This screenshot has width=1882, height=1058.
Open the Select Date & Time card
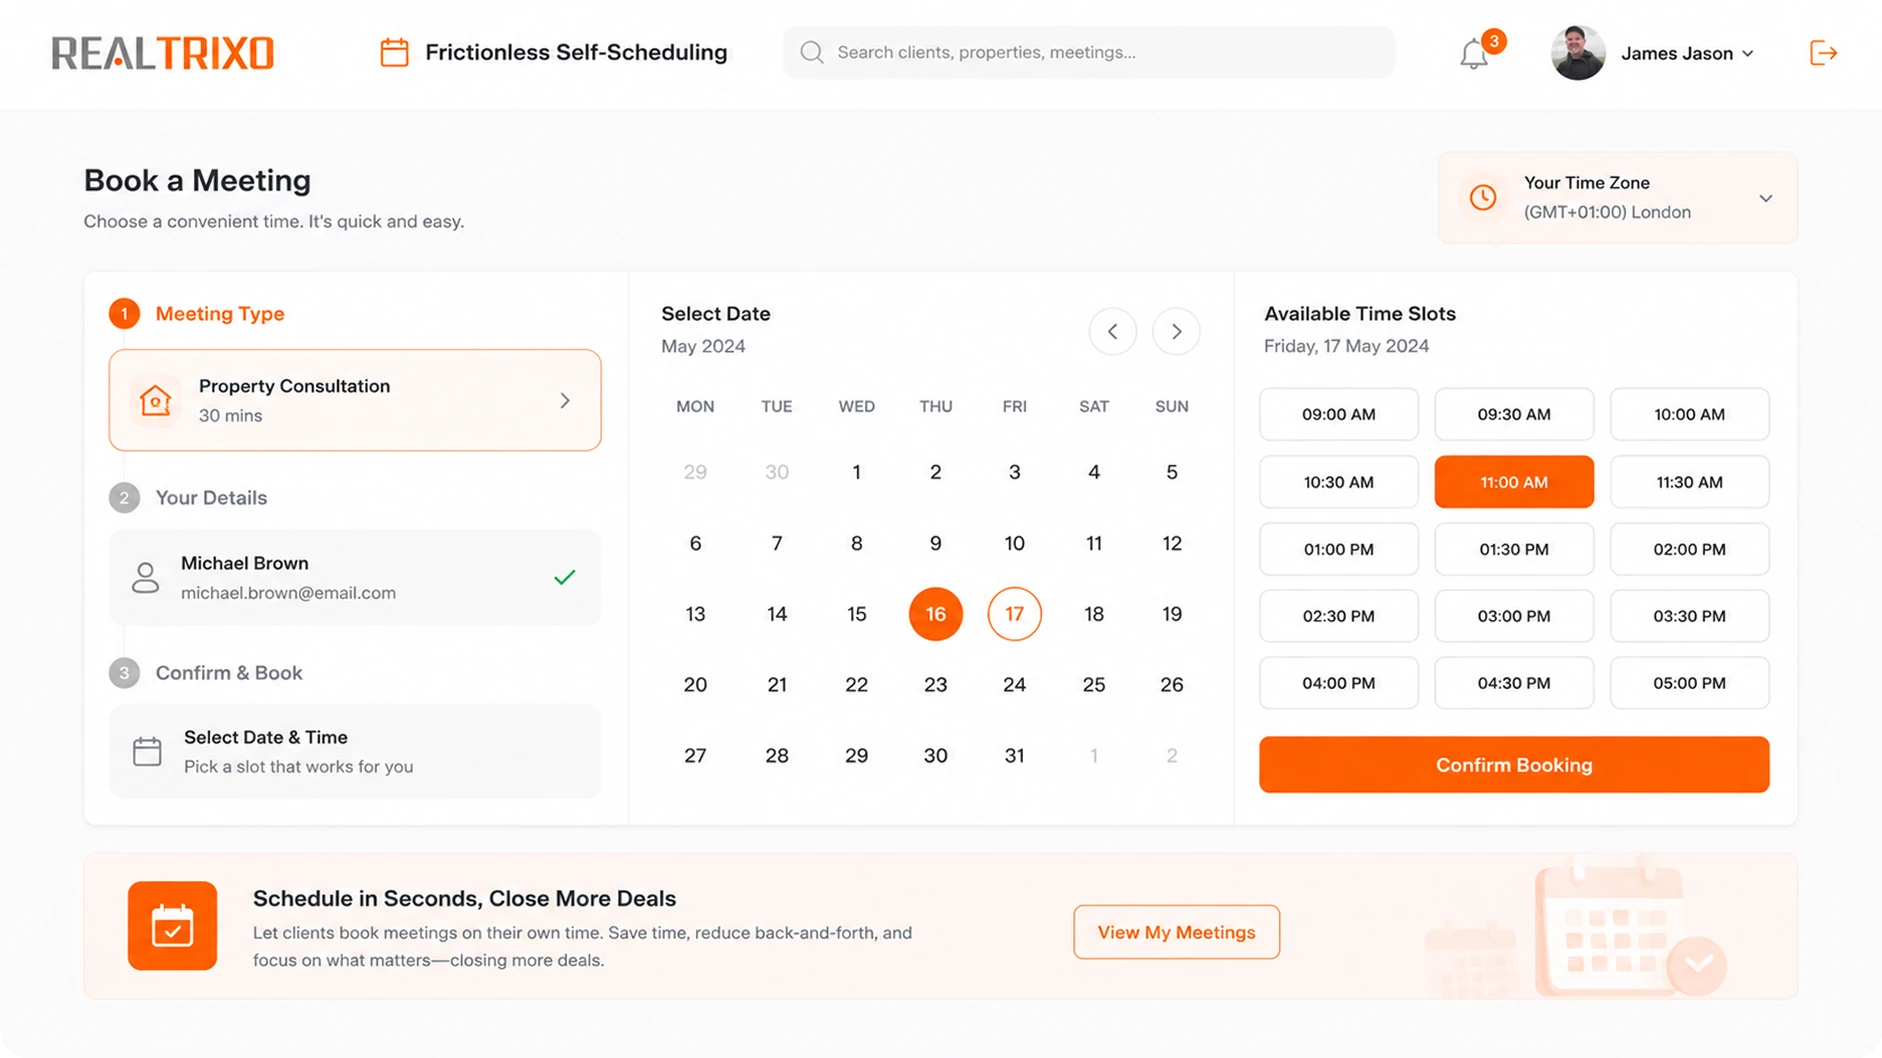355,751
